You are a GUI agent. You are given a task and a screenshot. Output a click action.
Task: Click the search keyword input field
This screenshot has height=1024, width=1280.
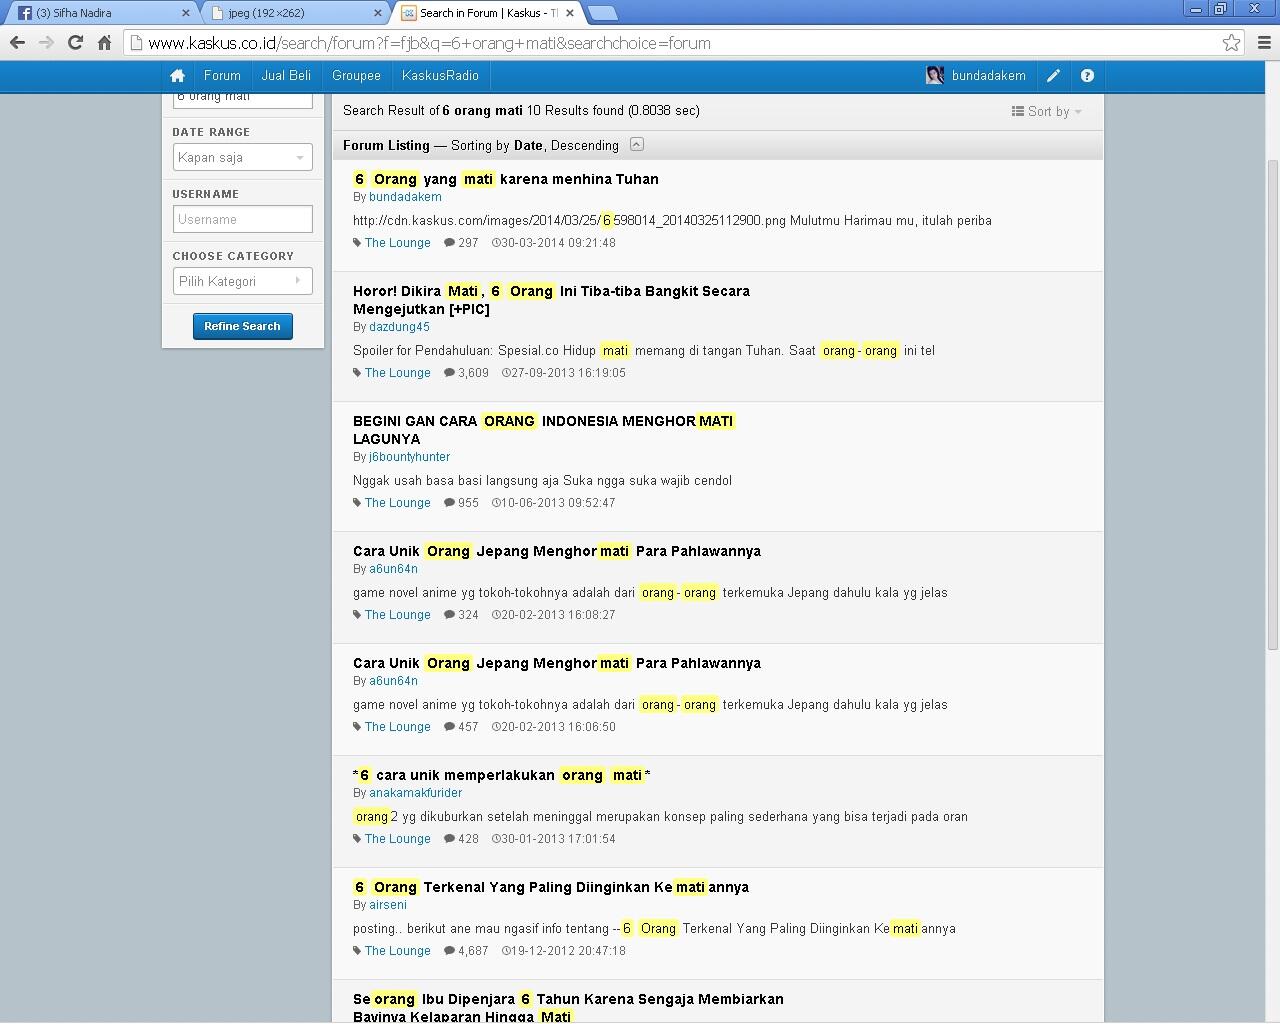pos(242,100)
